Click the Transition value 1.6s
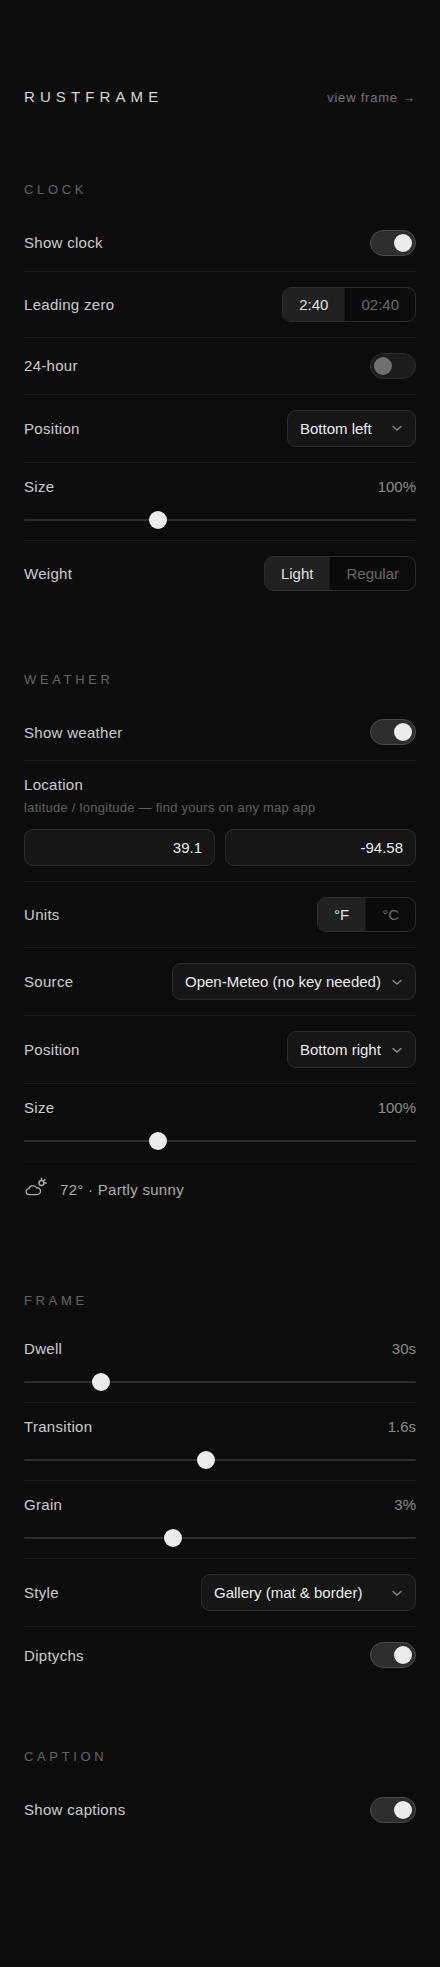The width and height of the screenshot is (440, 1967). 402,1427
